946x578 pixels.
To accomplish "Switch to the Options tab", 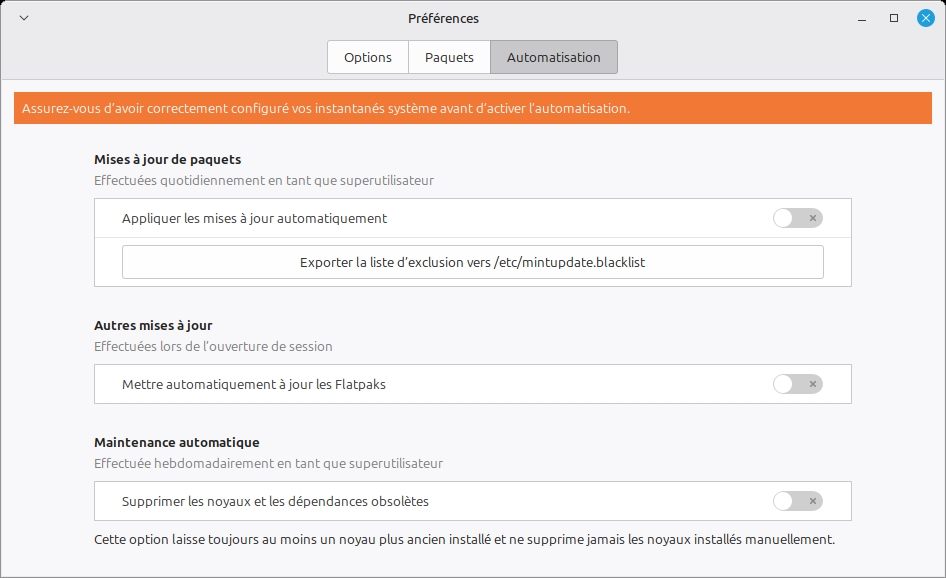I will point(368,57).
